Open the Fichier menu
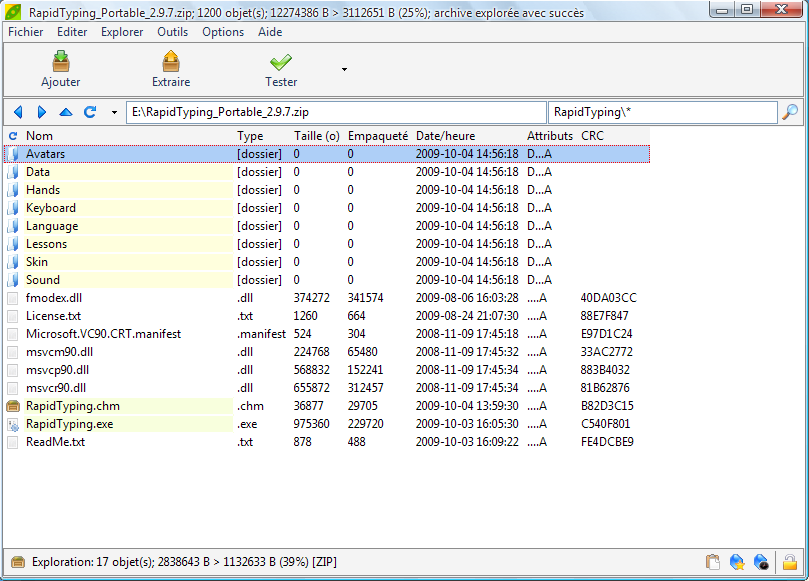Image resolution: width=809 pixels, height=581 pixels. pos(26,32)
